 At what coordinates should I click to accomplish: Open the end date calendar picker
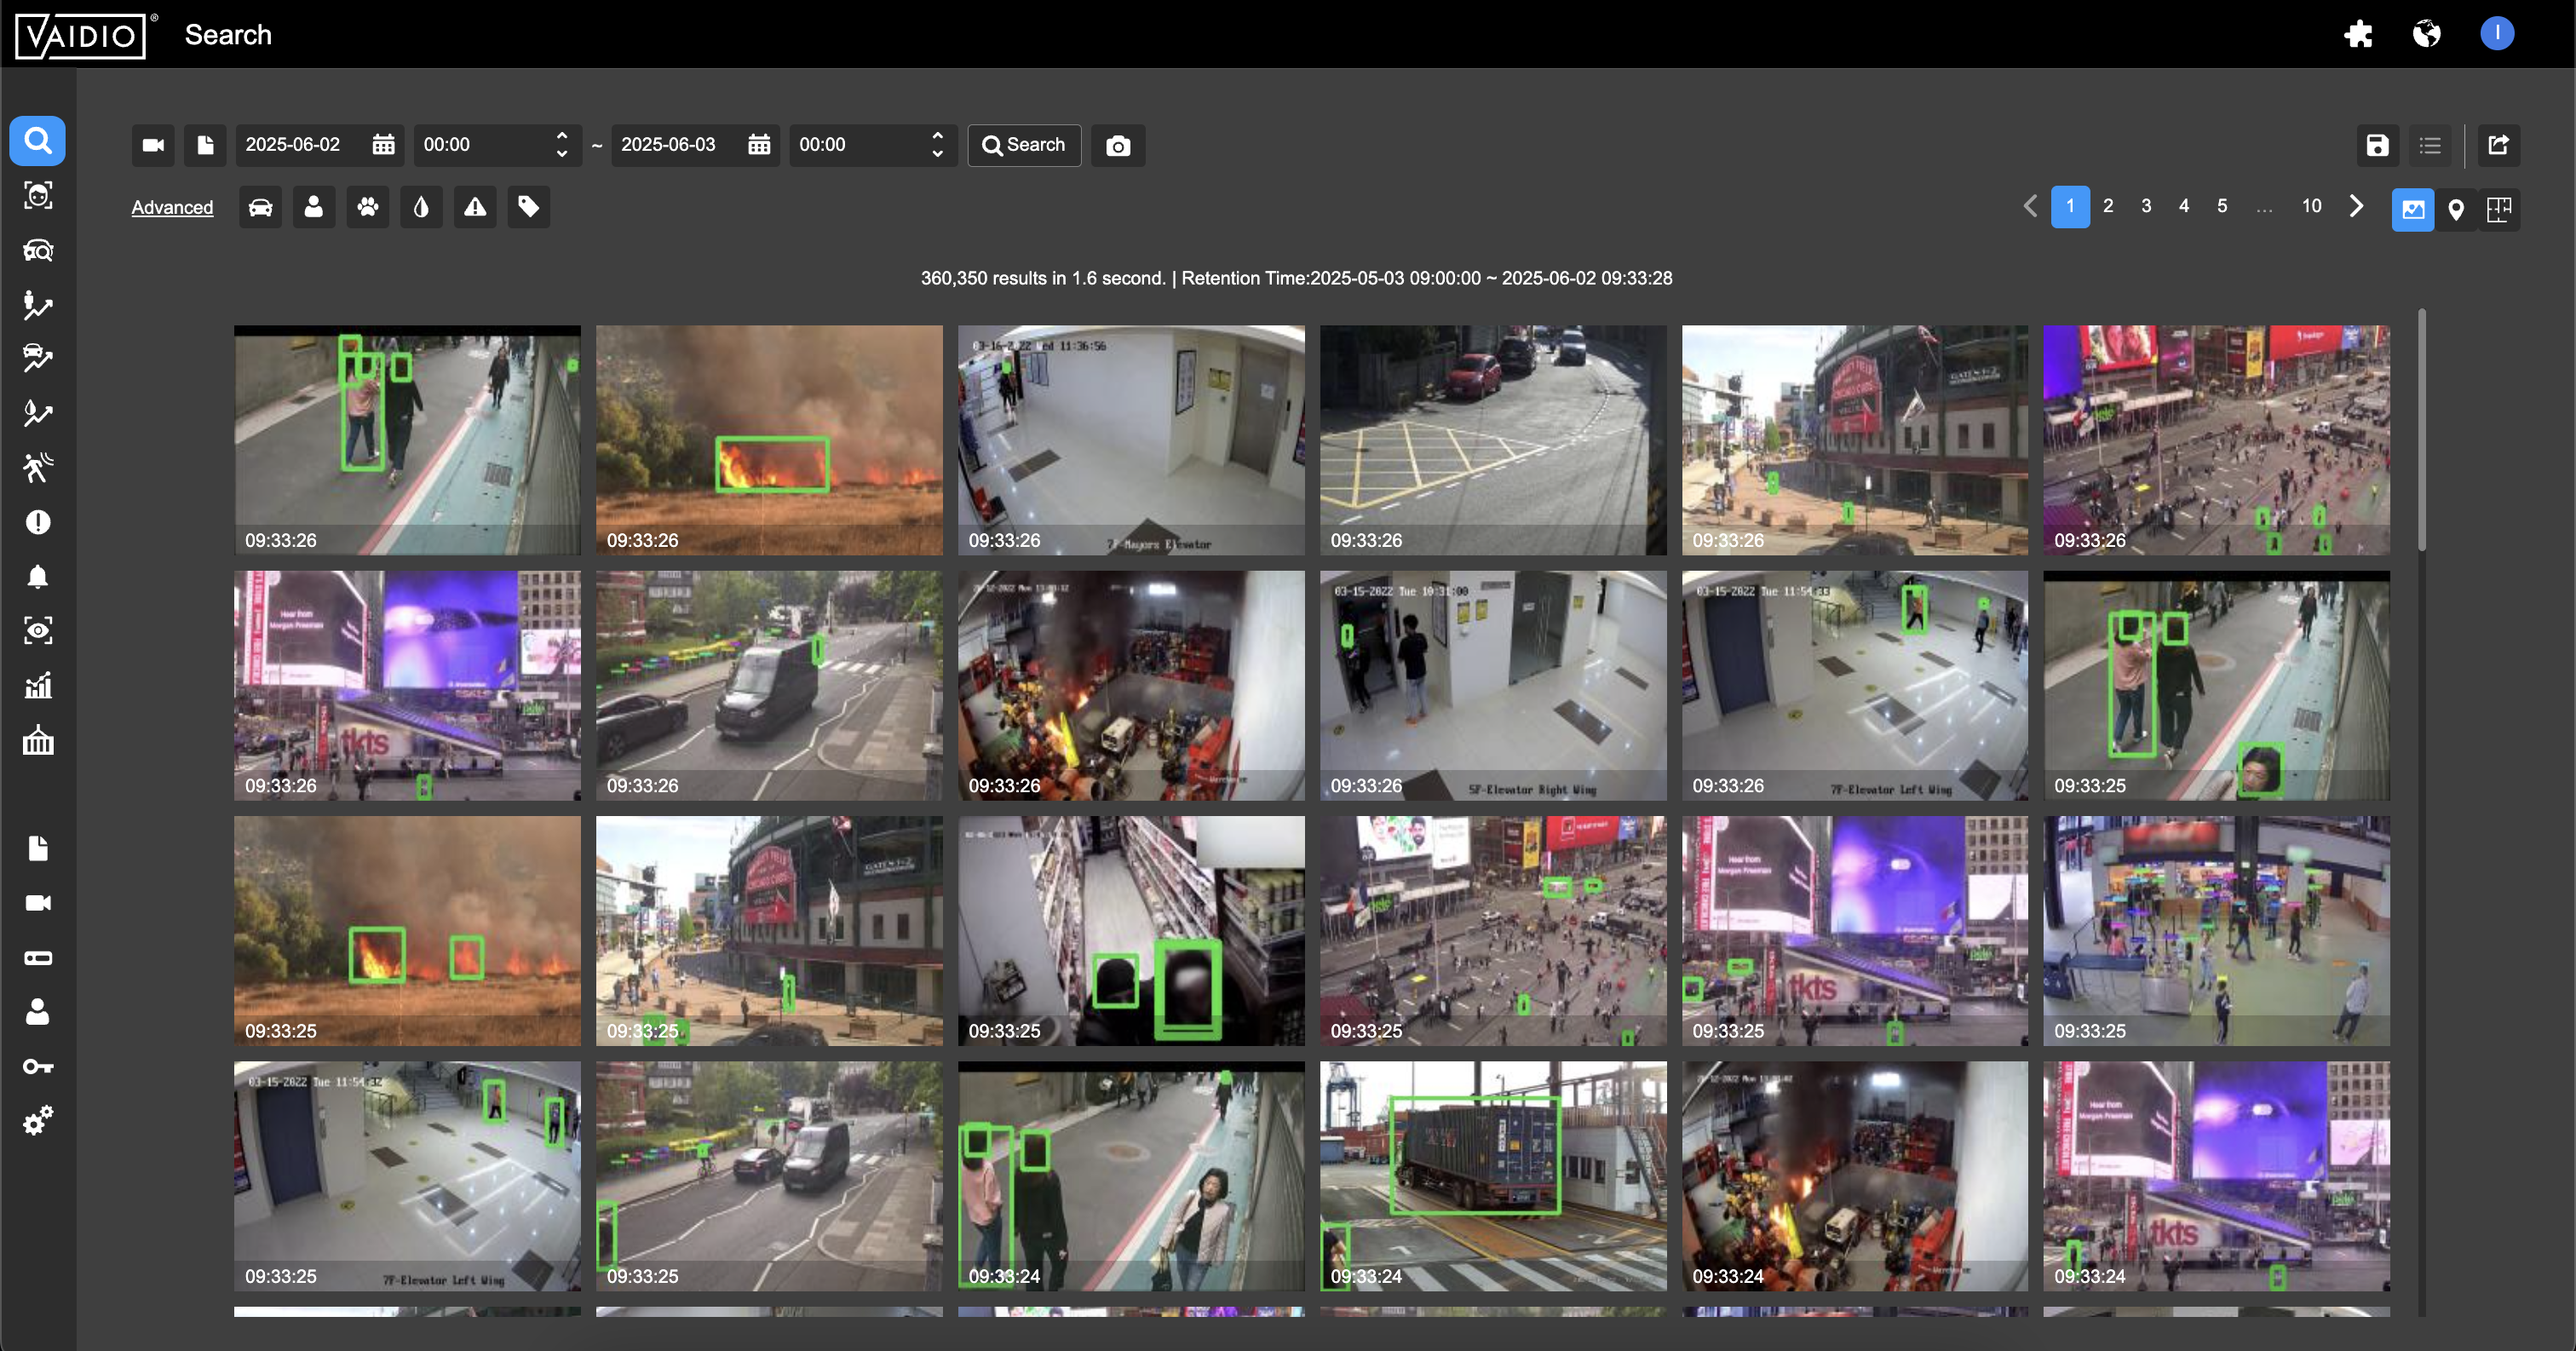click(759, 146)
